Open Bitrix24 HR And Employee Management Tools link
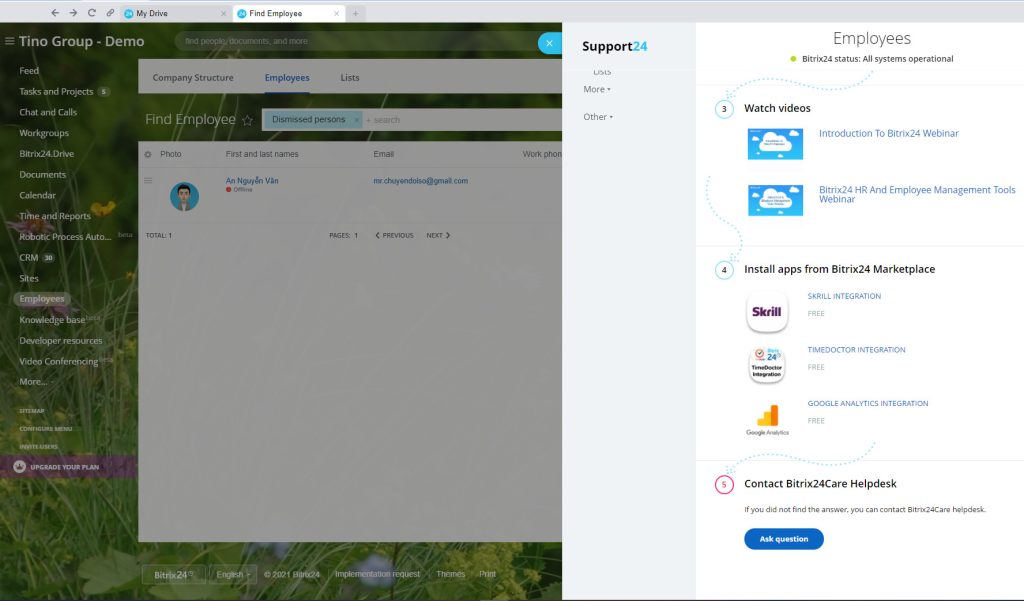 (x=917, y=194)
